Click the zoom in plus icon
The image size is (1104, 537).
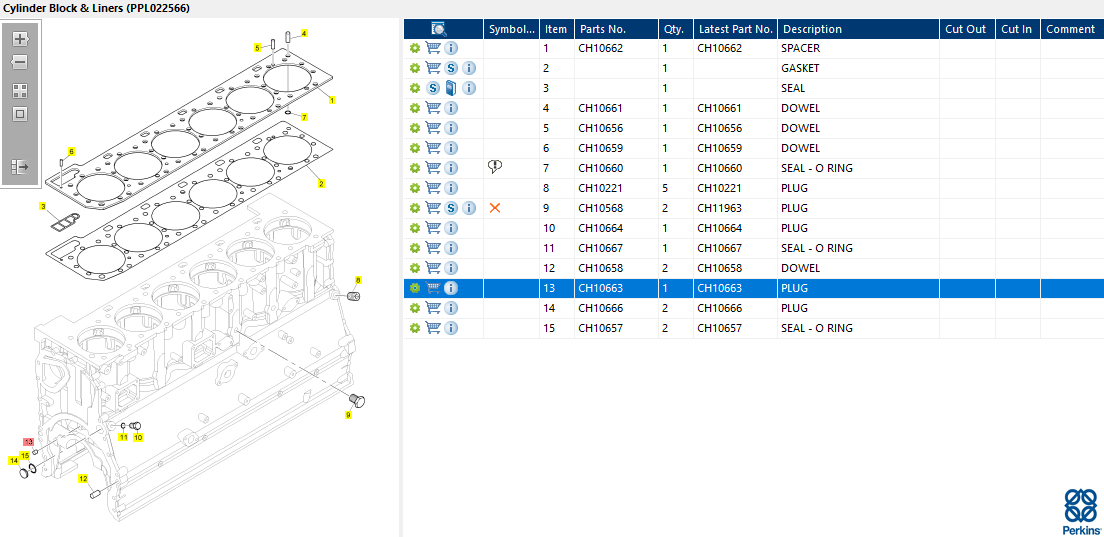(20, 39)
